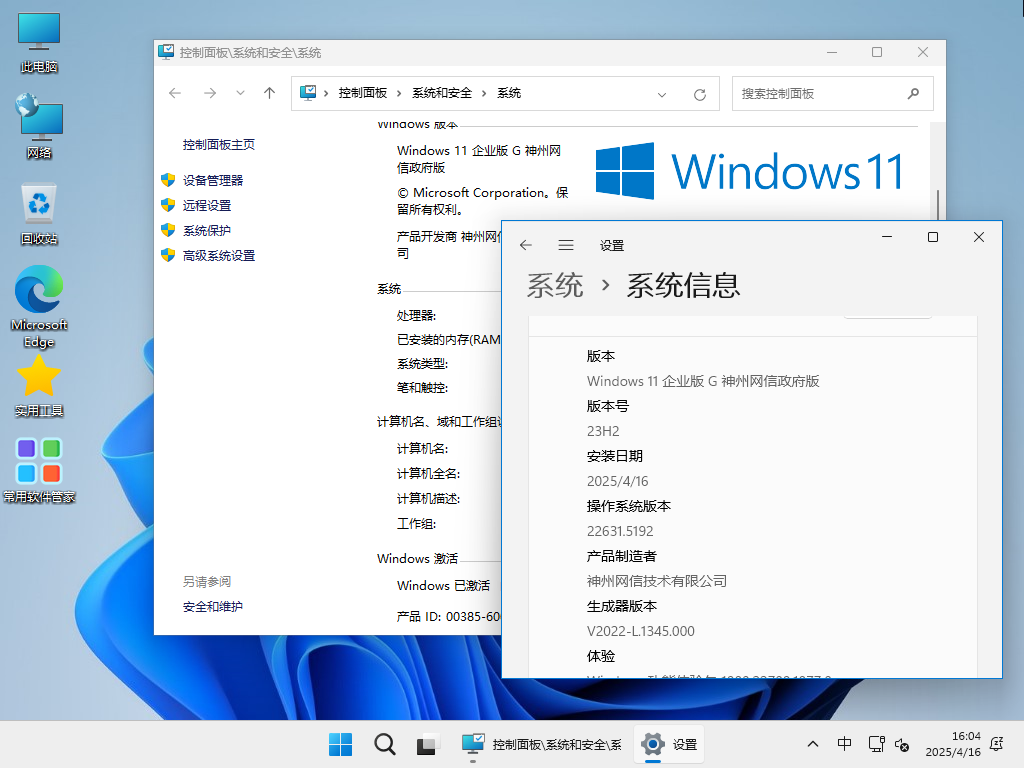Open the muted volume tray icon
Screen dimensions: 1024x768
tap(902, 744)
